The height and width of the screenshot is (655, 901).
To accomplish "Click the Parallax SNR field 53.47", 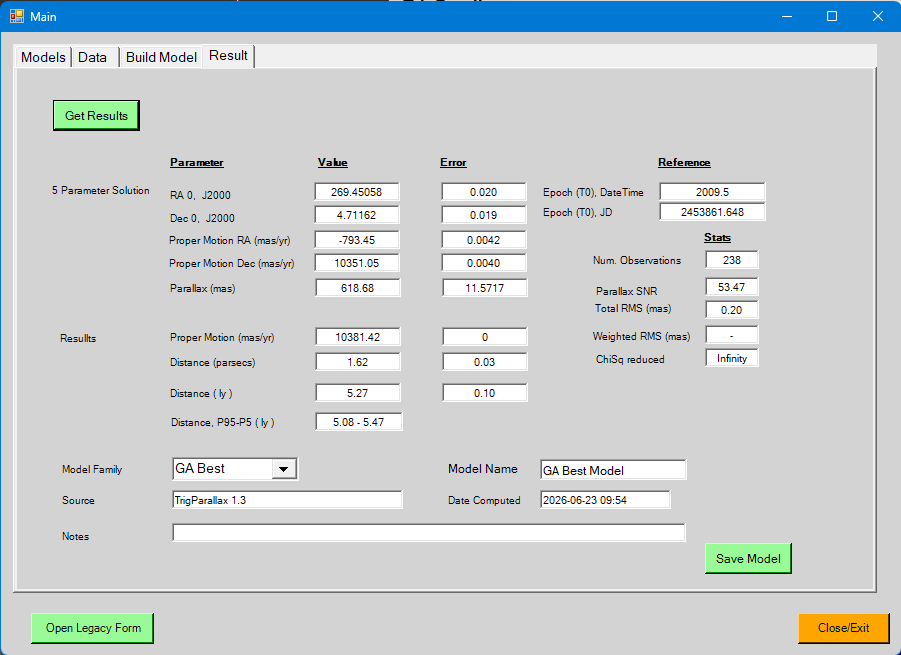I will (731, 287).
